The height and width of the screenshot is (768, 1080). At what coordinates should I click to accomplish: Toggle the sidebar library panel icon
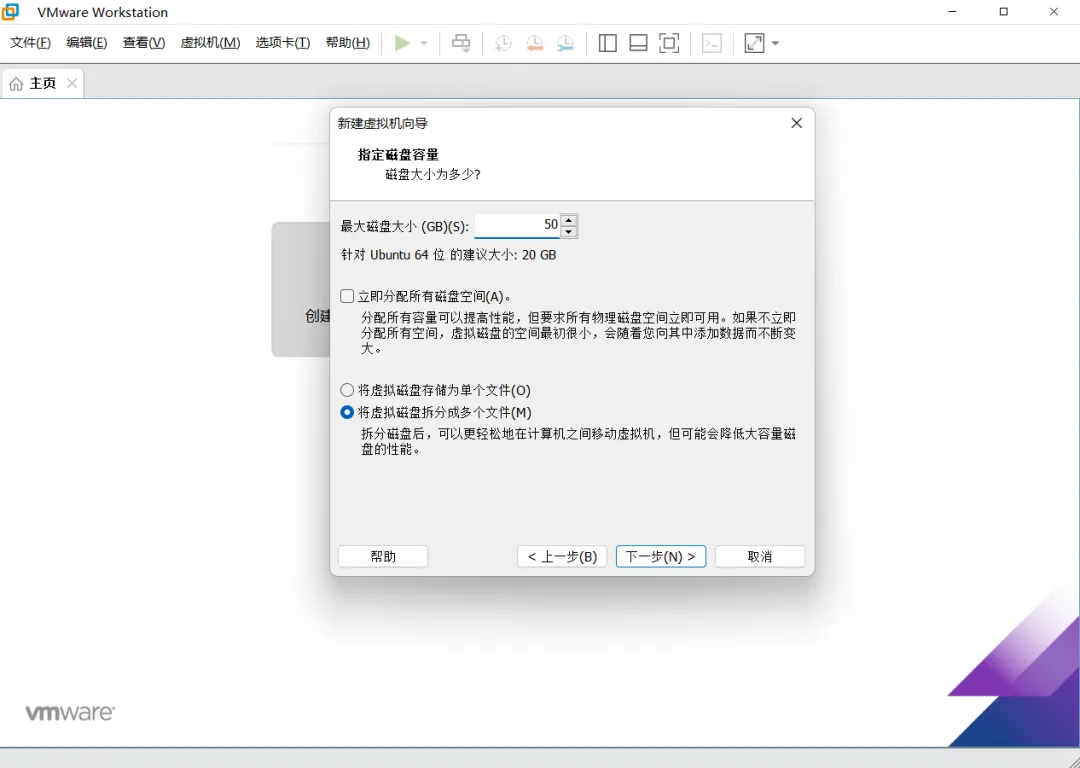(608, 43)
